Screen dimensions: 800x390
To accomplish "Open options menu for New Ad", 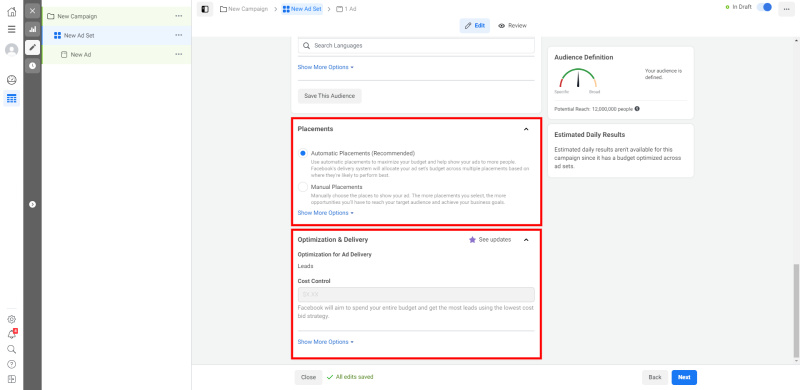I will click(179, 54).
